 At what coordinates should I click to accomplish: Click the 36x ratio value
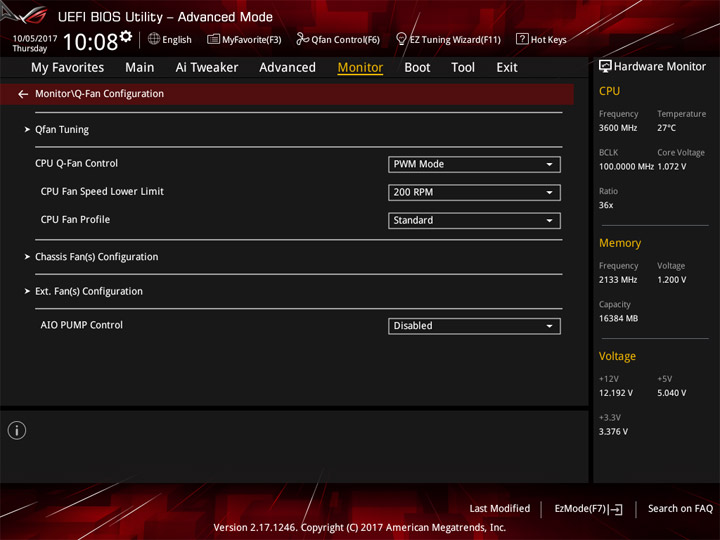point(606,205)
